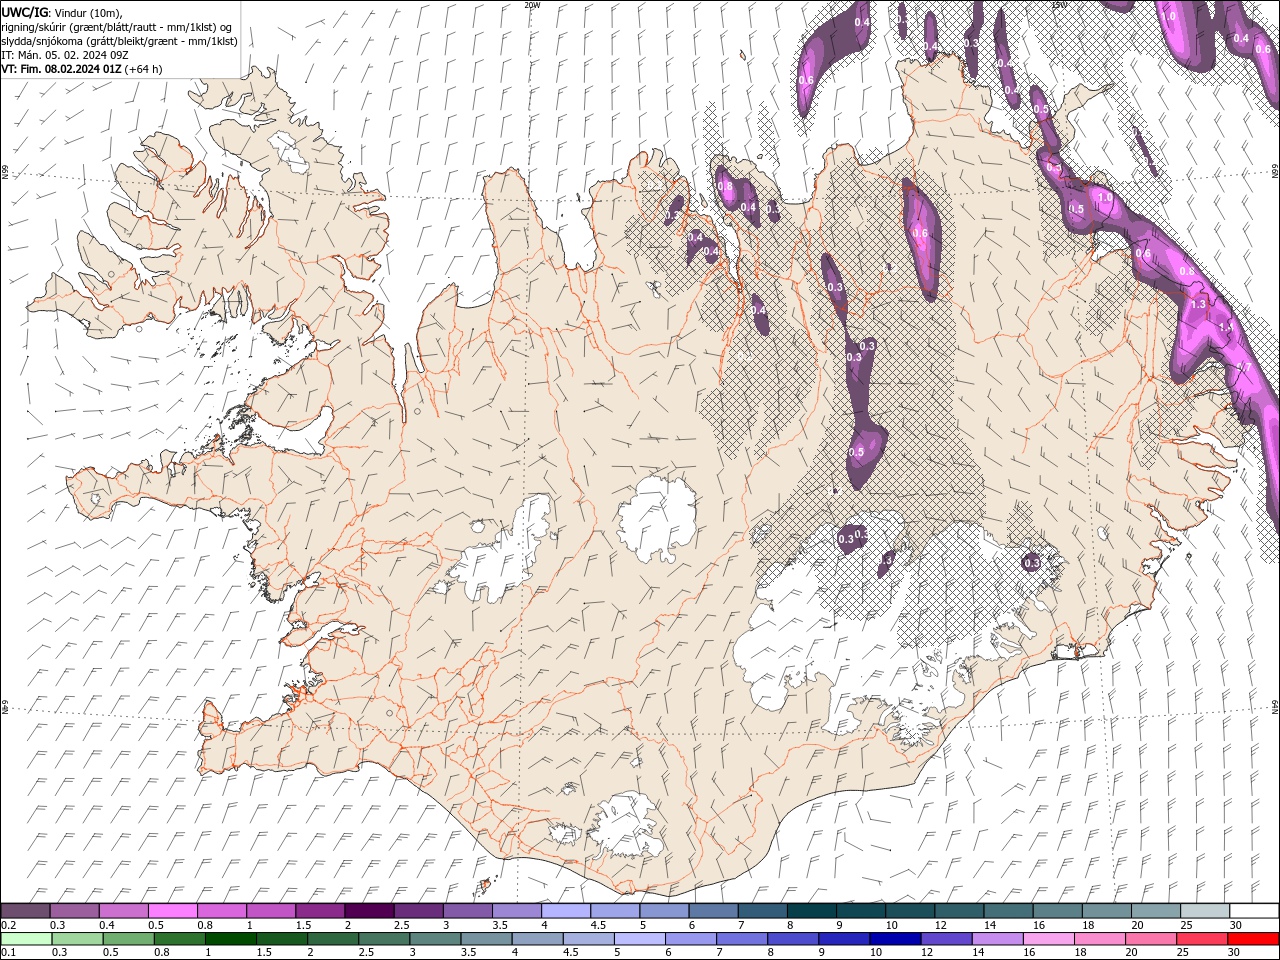Pick the bright red lower swatch after 30
The width and height of the screenshot is (1280, 960).
tap(1252, 939)
